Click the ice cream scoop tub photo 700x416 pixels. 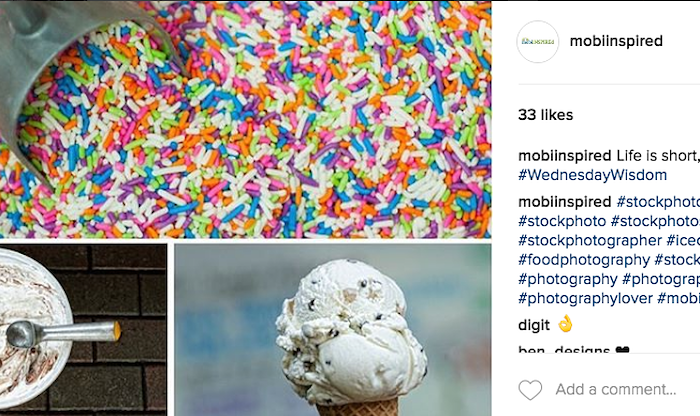[83, 330]
